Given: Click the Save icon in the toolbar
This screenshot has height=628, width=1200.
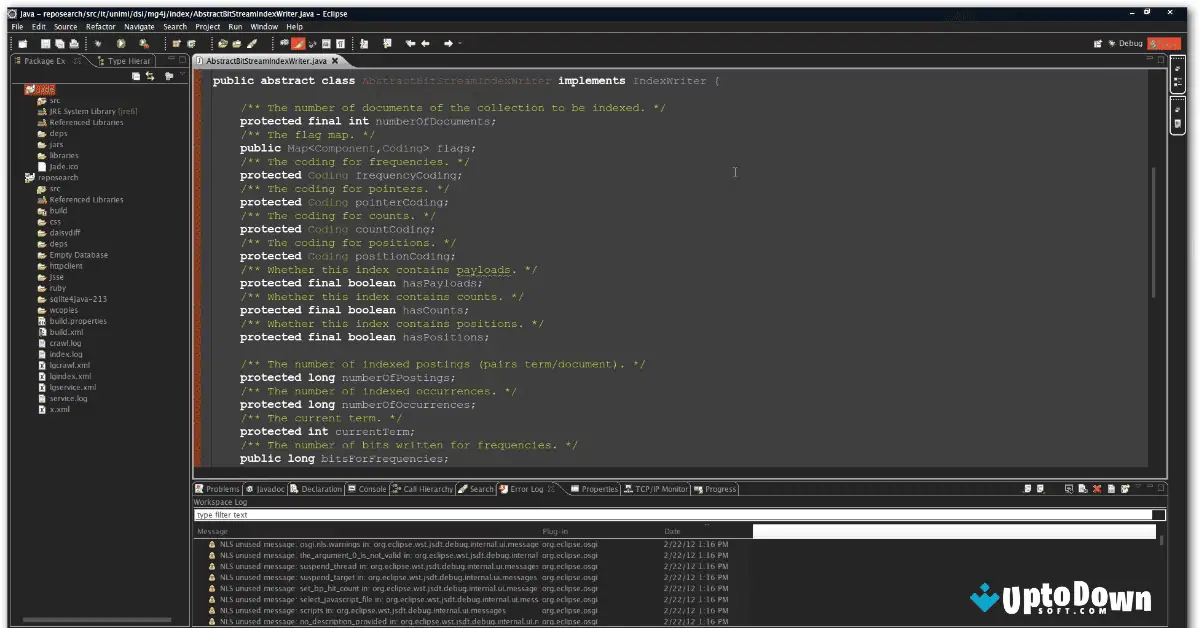Looking at the screenshot, I should 45,43.
